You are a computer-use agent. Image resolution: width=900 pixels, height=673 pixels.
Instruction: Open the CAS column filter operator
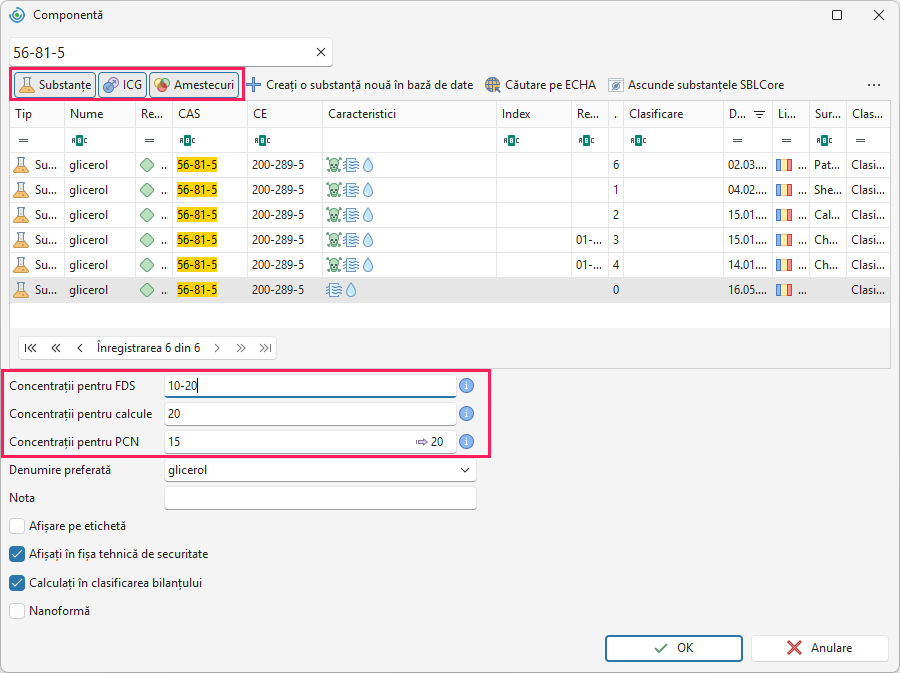188,140
